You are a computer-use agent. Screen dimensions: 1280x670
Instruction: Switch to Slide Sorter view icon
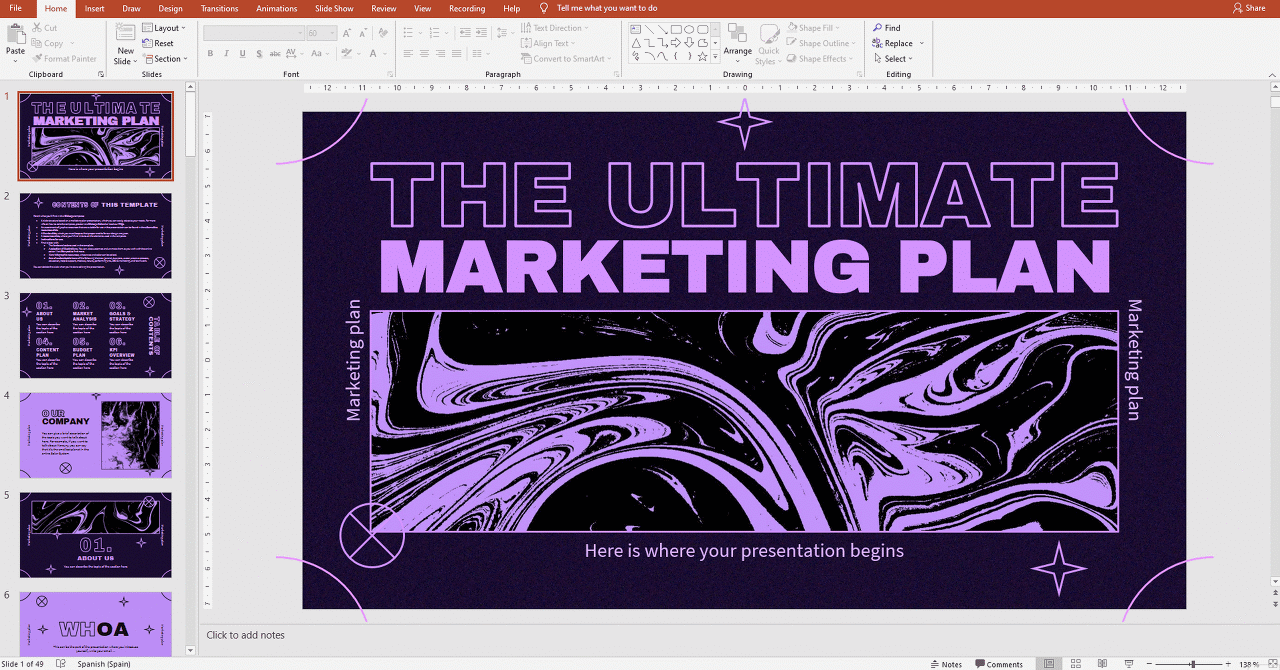tap(1076, 664)
